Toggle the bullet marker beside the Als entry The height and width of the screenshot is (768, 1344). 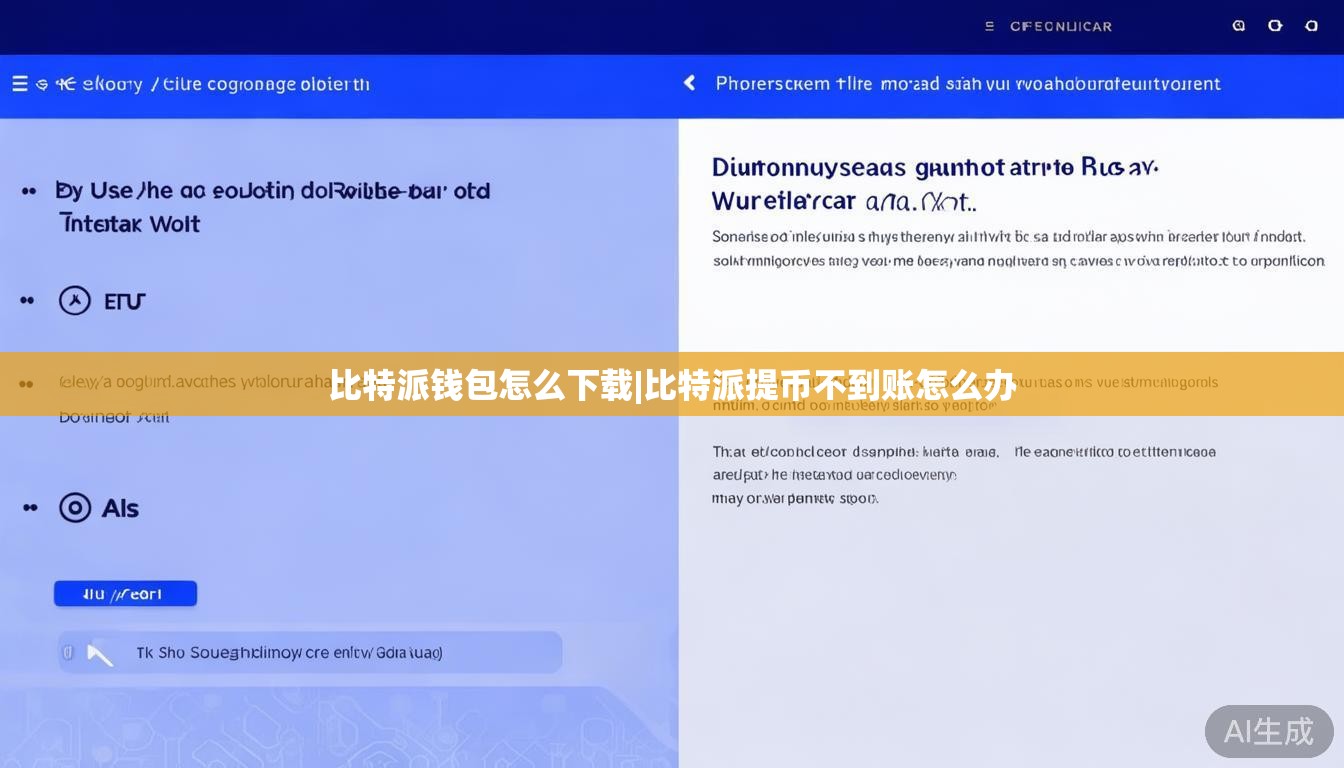tap(27, 508)
